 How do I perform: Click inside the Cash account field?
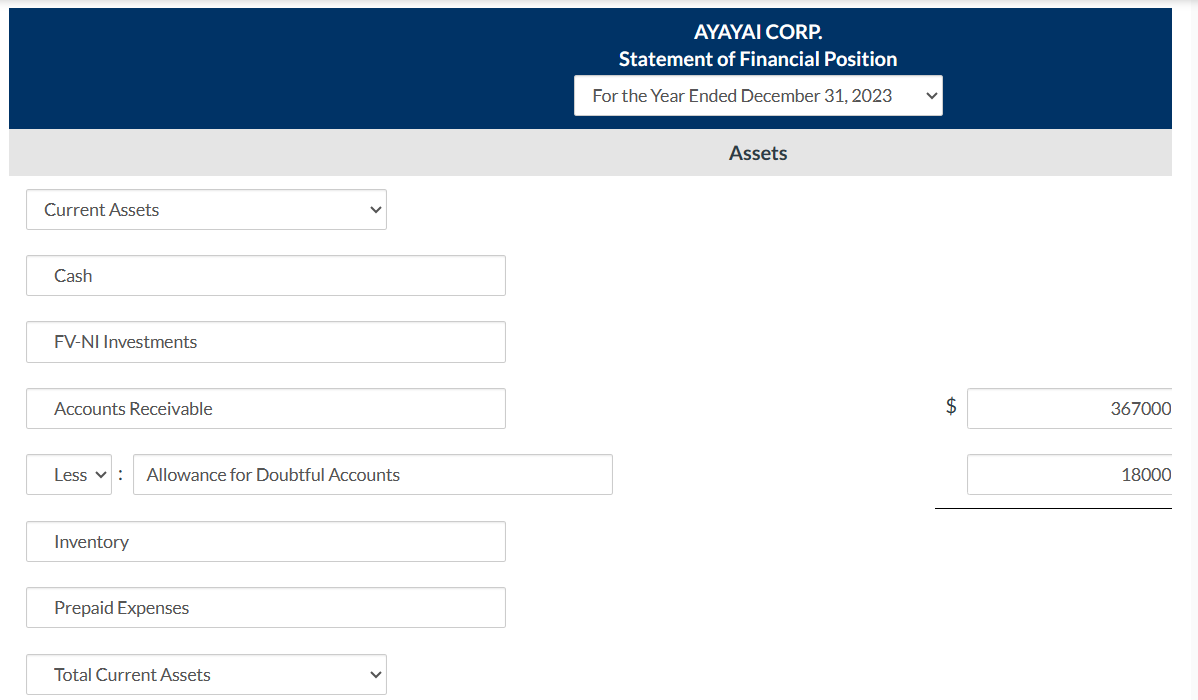point(265,275)
